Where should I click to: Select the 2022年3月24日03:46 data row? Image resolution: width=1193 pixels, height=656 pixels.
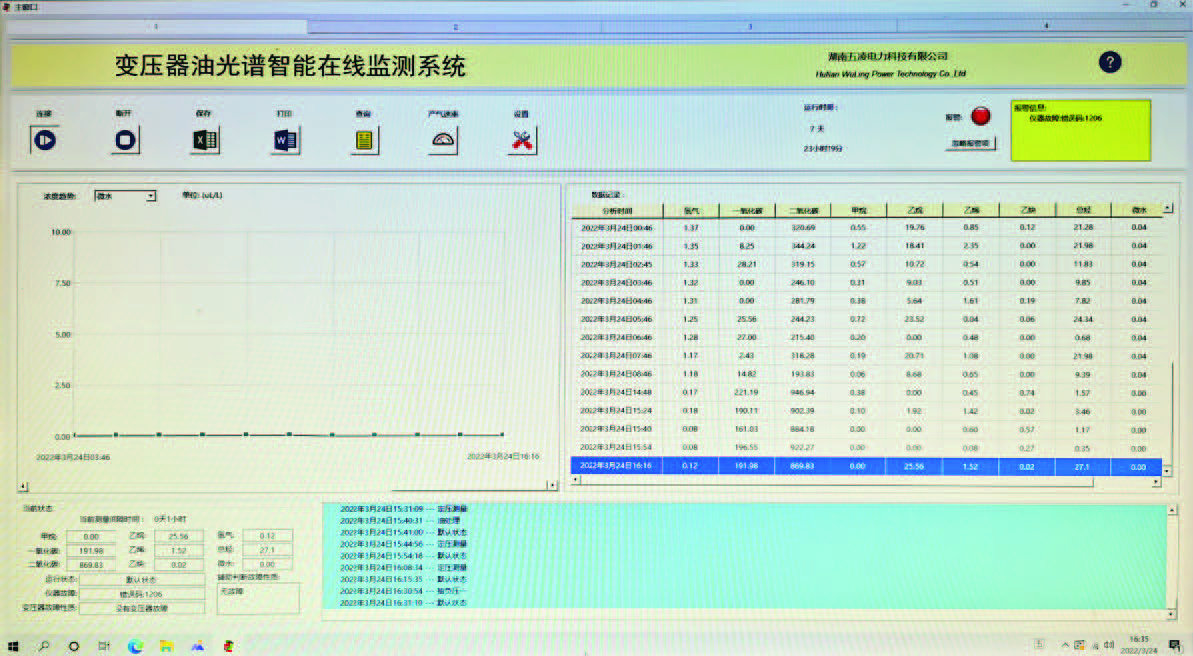pos(867,282)
